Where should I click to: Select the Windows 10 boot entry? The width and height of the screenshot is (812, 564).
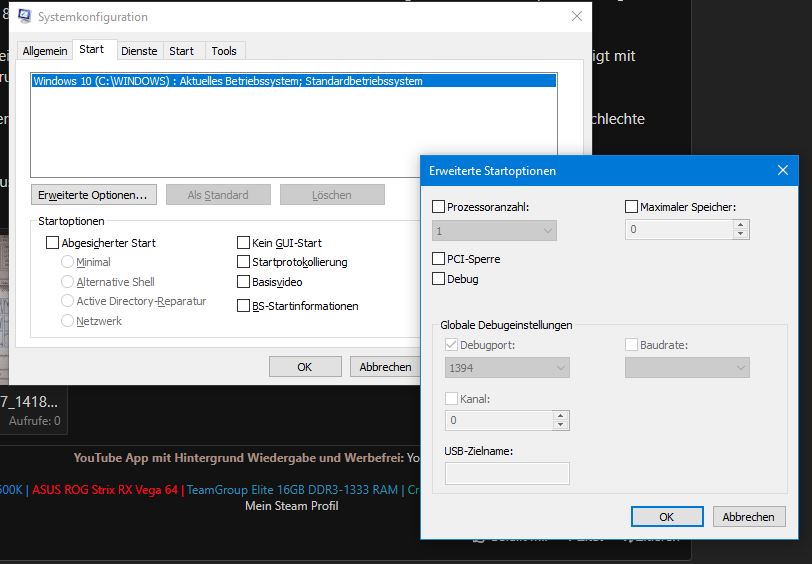click(294, 81)
